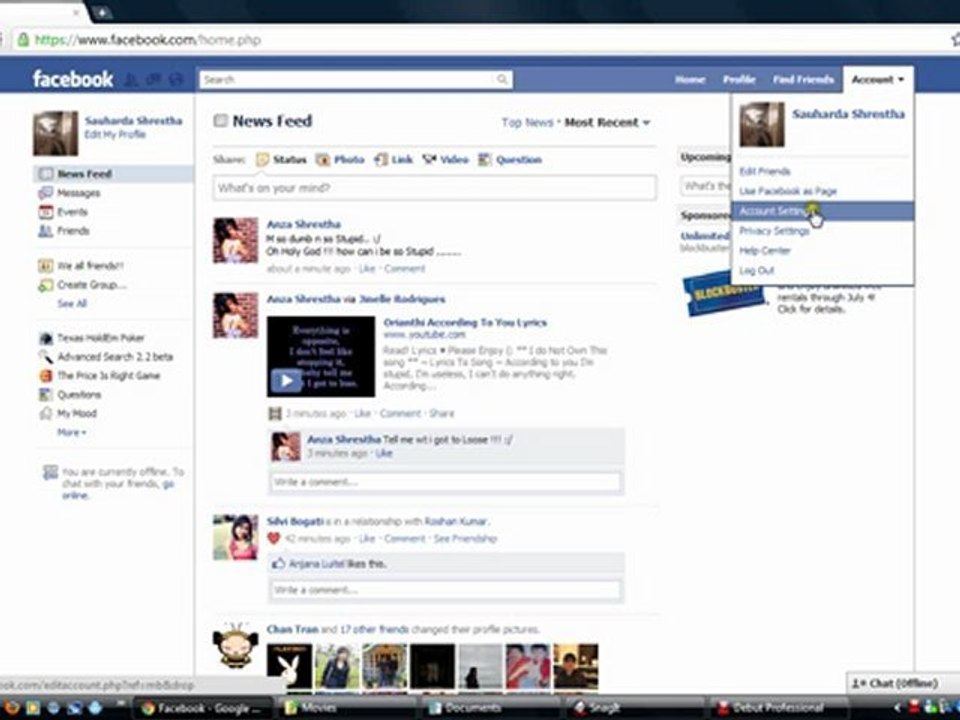Go to Profile in header

click(739, 80)
